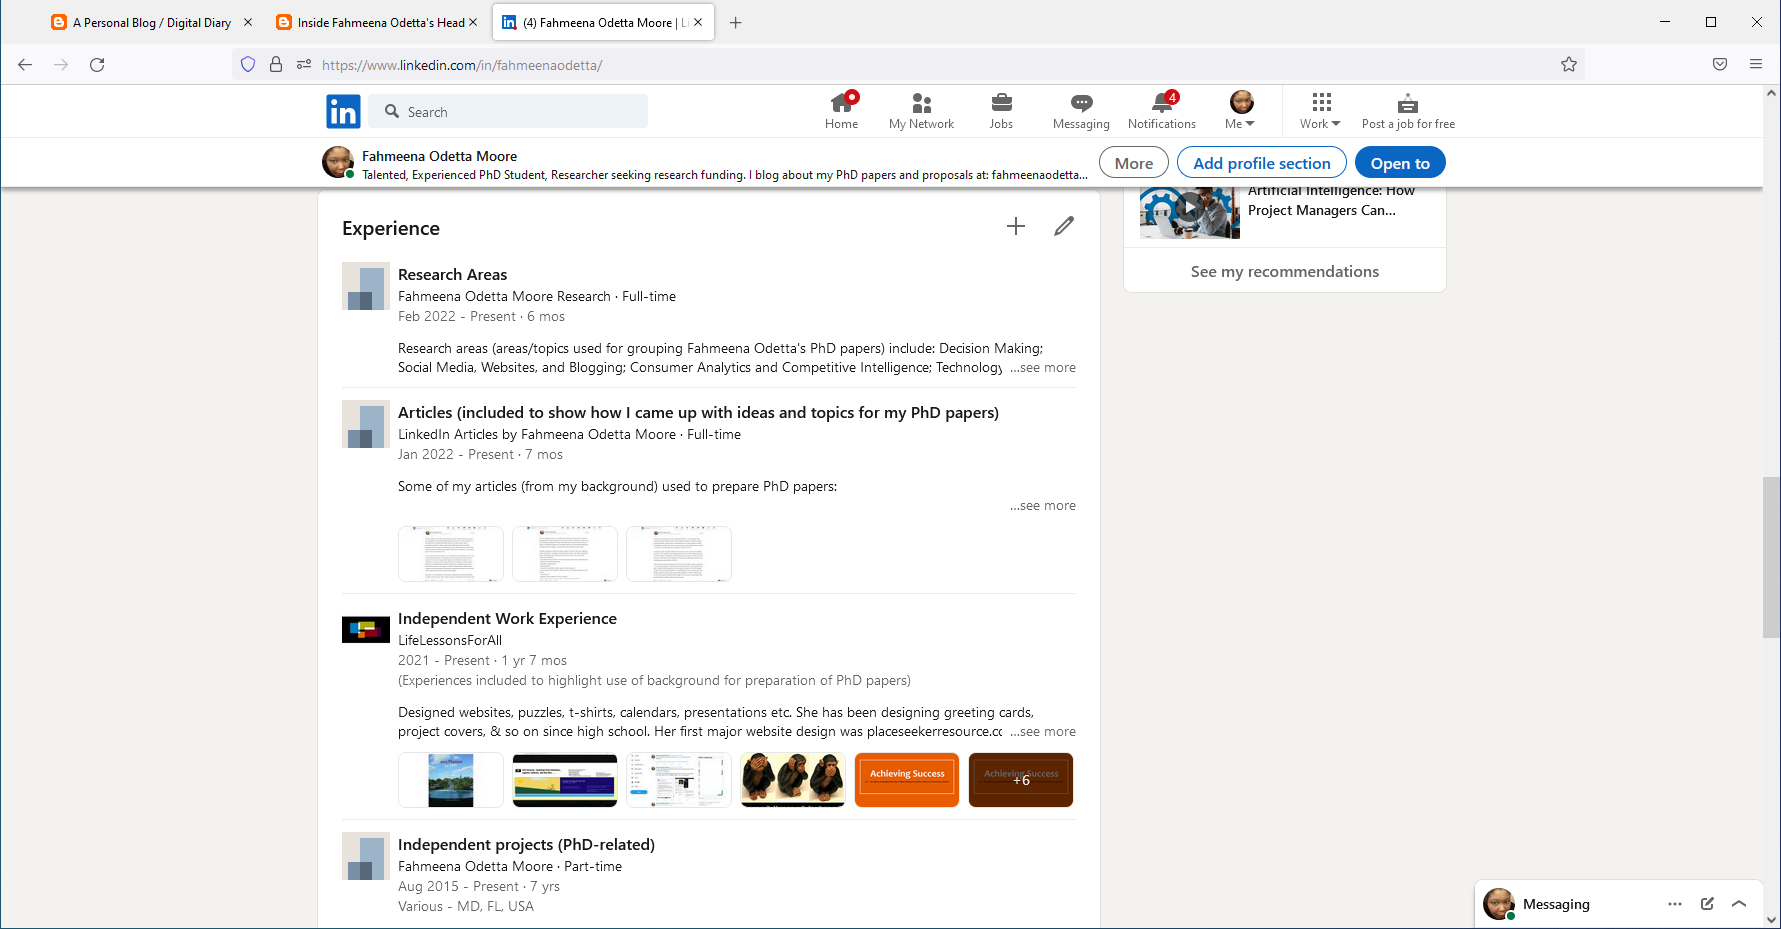1781x929 pixels.
Task: Open Firefox application menu hamburger icon
Action: 1756,64
